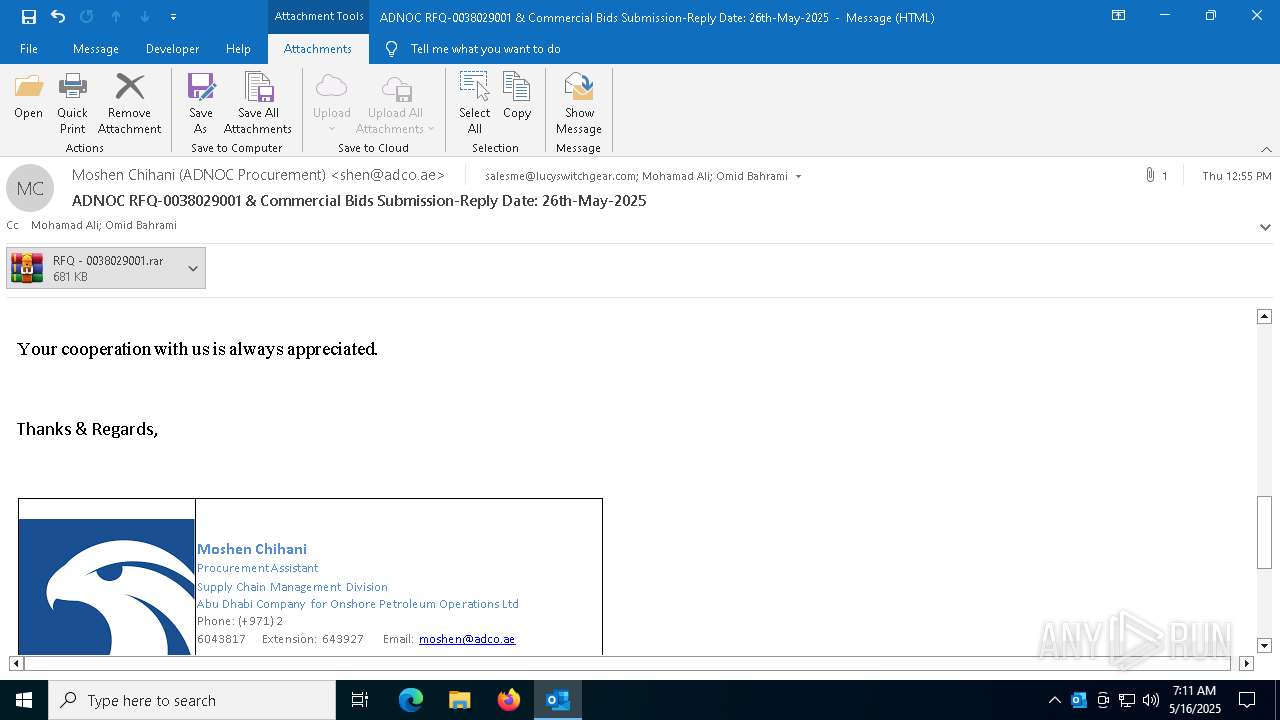
Task: Click the volume speaker tray icon
Action: [x=1151, y=700]
